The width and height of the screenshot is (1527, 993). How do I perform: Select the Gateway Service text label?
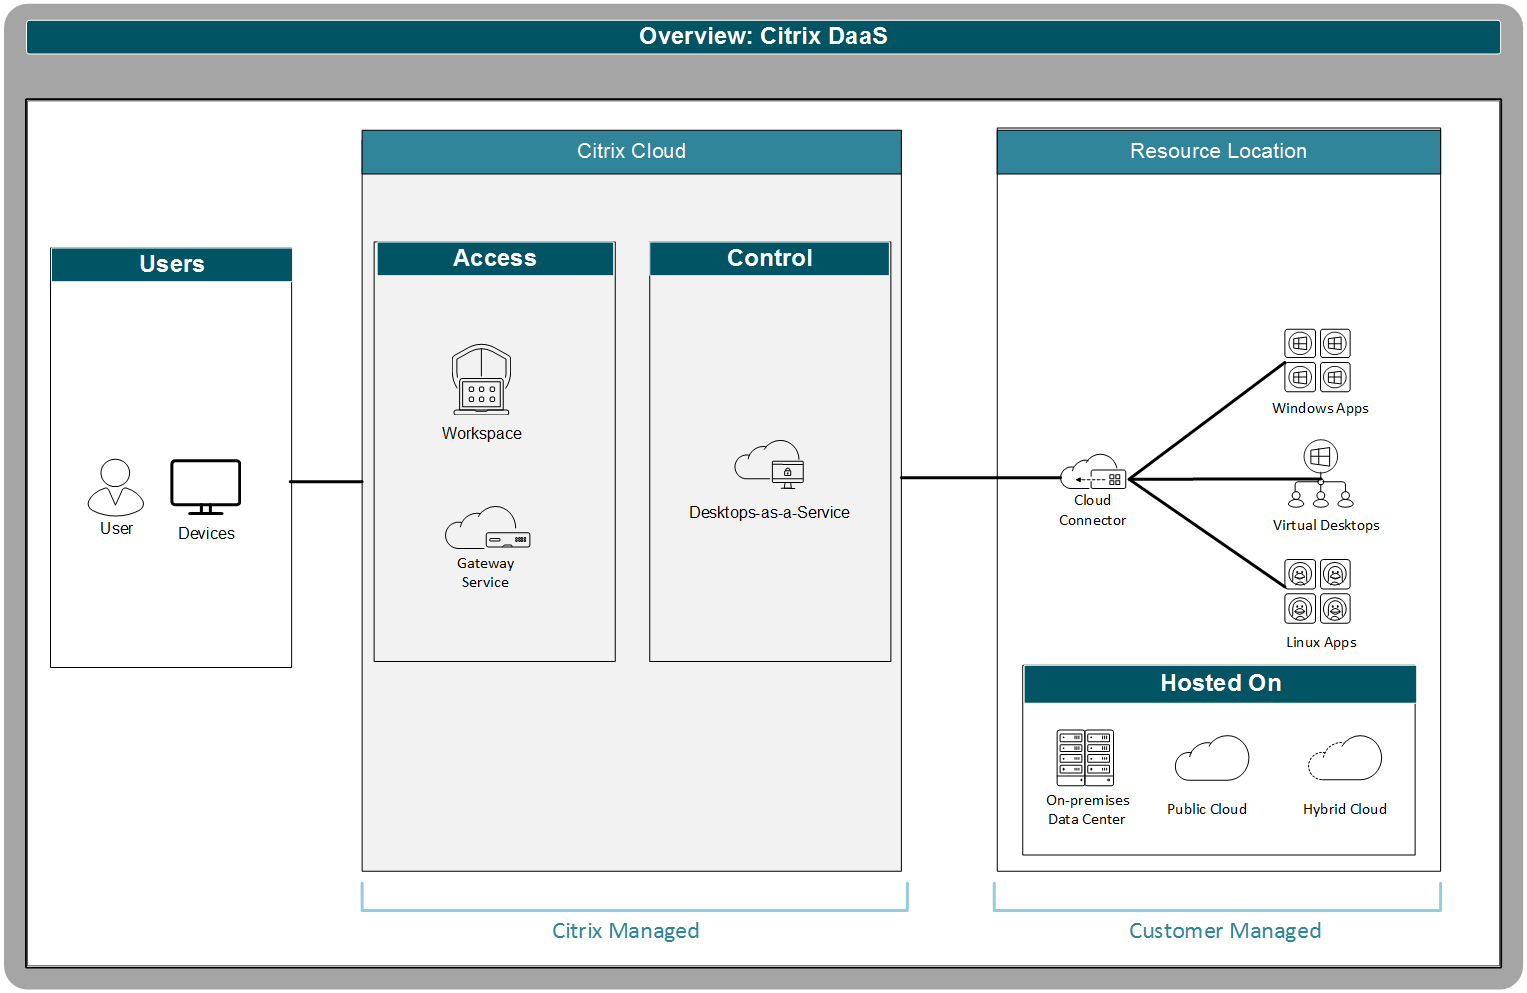point(486,573)
